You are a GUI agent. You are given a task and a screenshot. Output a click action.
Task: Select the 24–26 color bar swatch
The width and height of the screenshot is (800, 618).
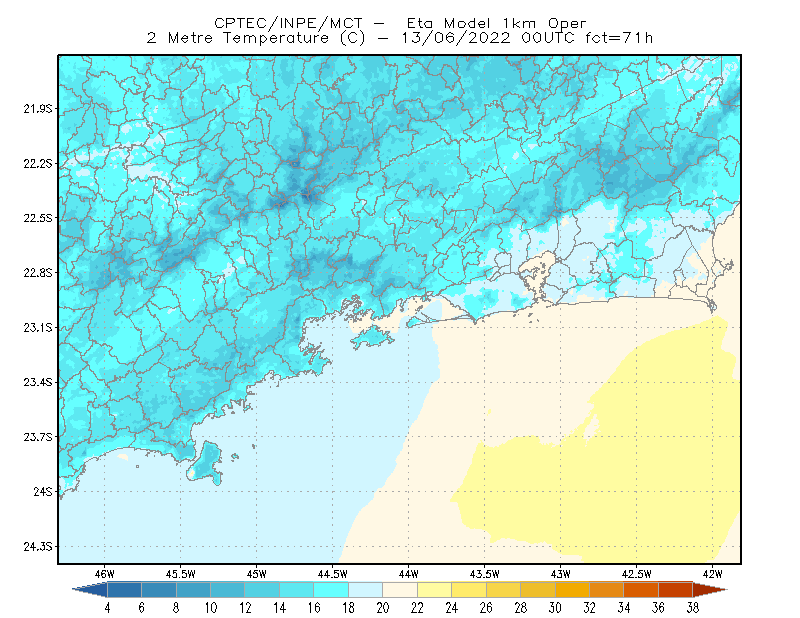click(x=469, y=590)
